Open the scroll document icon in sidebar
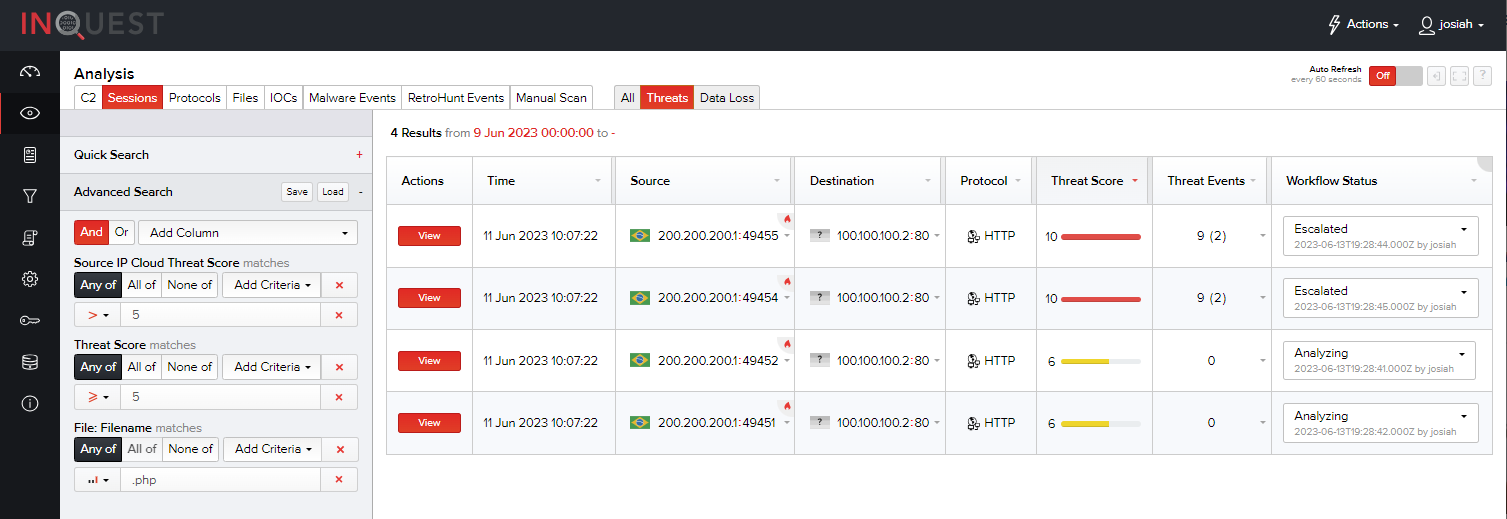This screenshot has height=519, width=1507. [29, 237]
